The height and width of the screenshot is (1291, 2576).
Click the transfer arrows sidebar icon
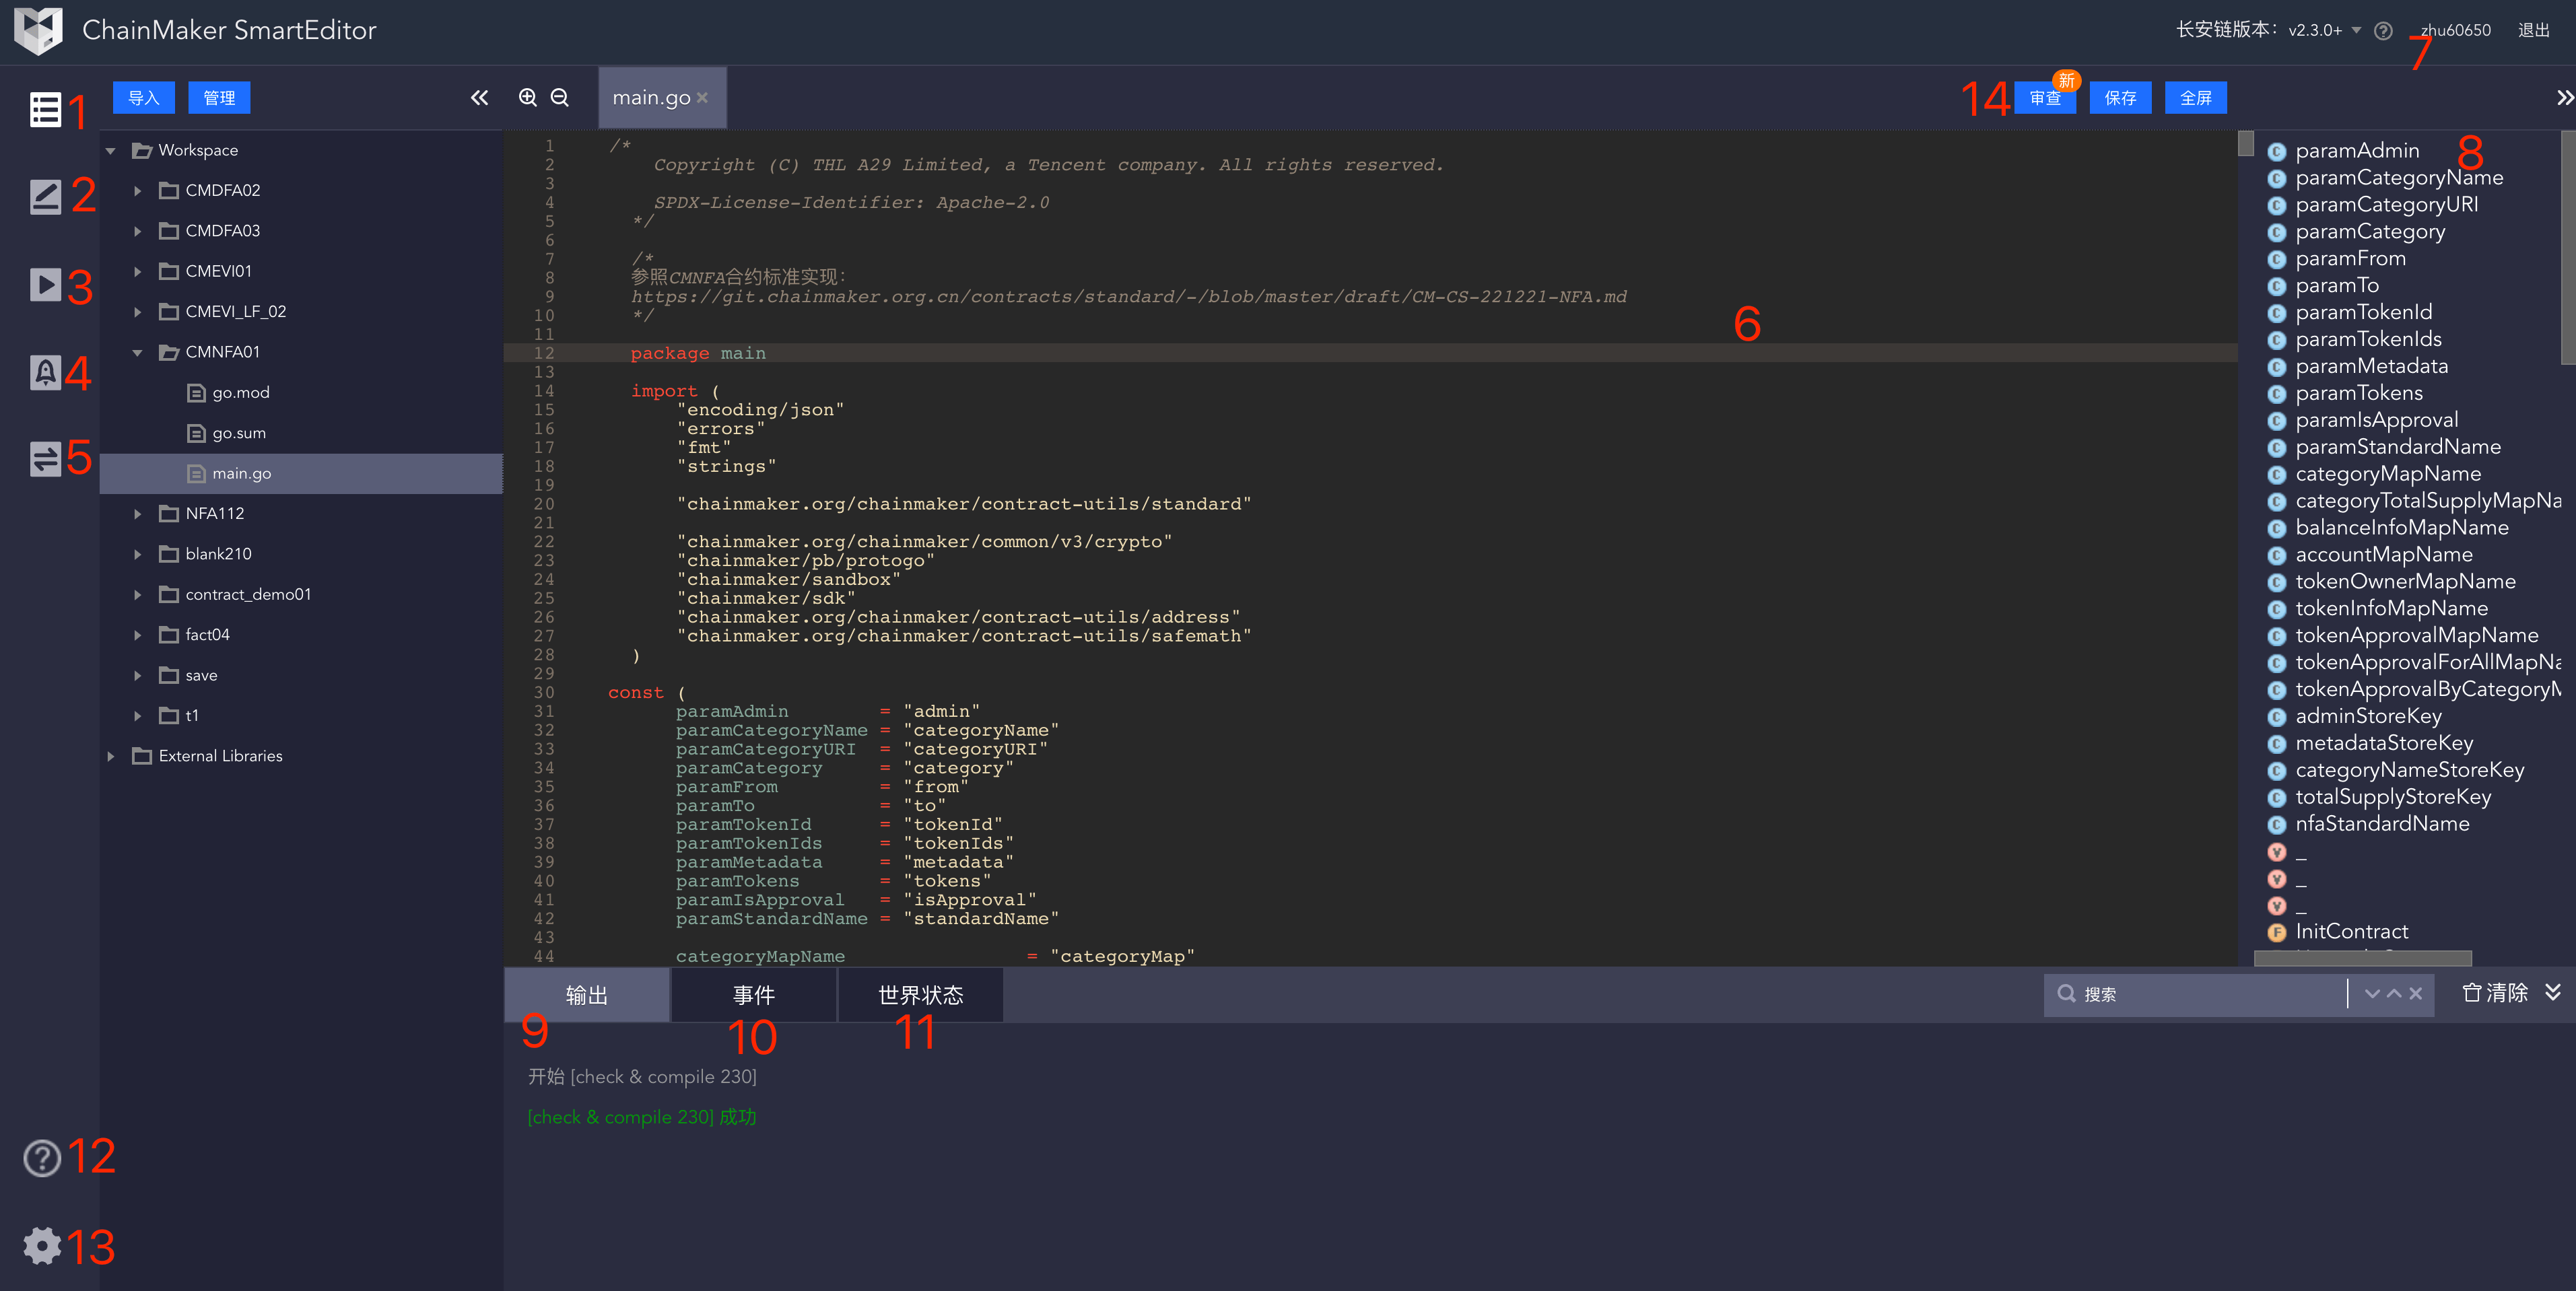(x=45, y=459)
